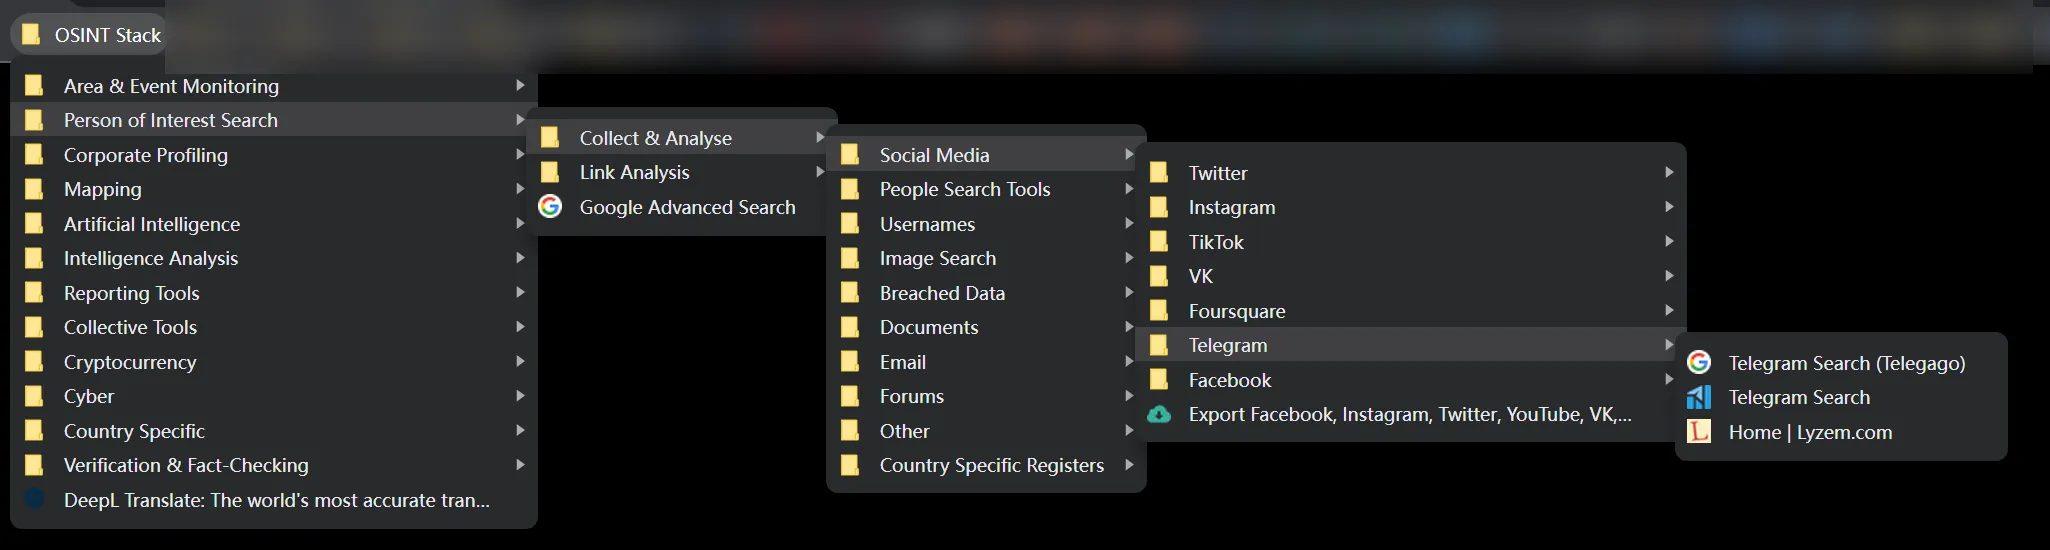Open the Export Facebook, Instagram, Twitter bookmark
The width and height of the screenshot is (2050, 550).
tap(1410, 414)
